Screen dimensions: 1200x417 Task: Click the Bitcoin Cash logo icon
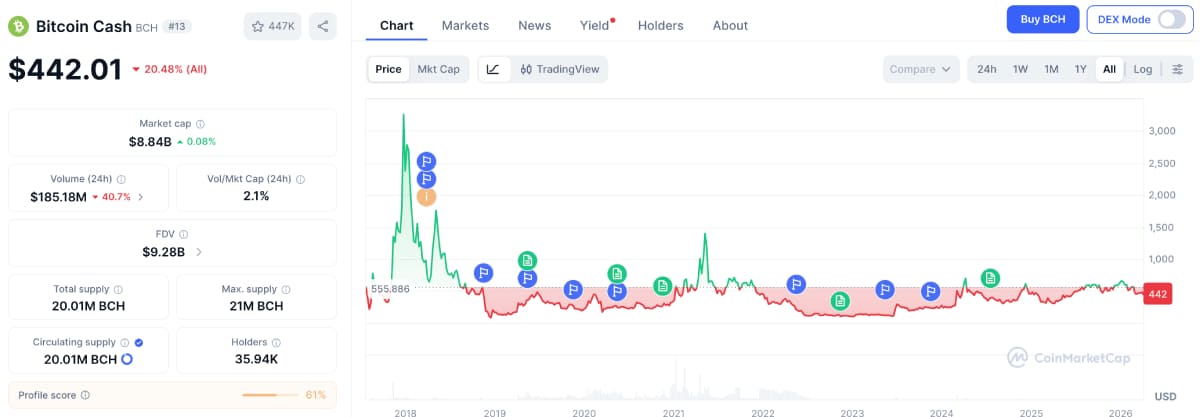point(18,26)
